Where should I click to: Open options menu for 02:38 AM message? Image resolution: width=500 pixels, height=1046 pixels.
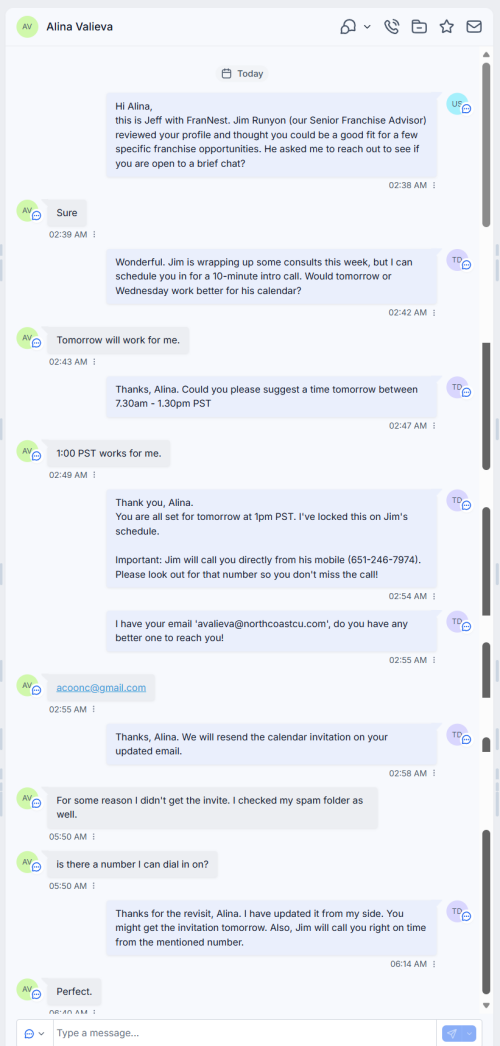point(434,185)
